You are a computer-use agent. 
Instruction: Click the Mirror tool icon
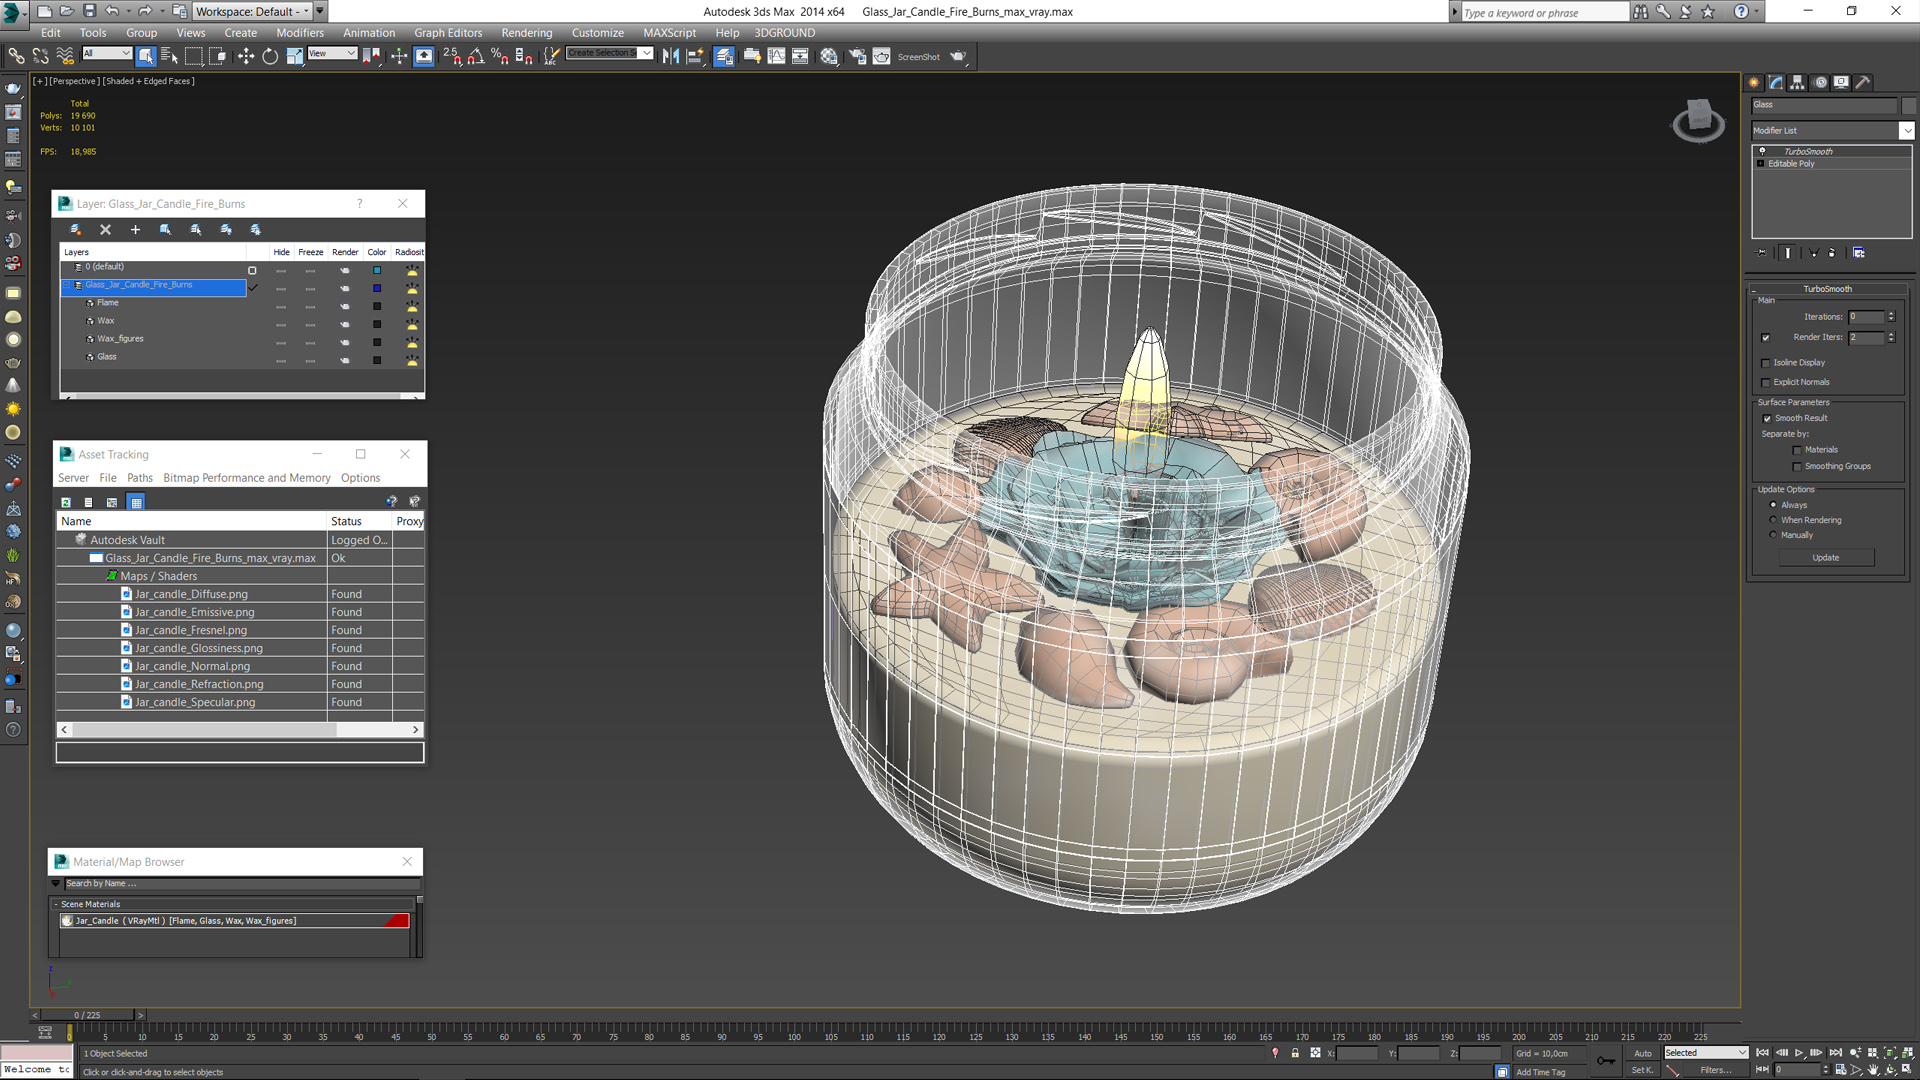point(671,56)
